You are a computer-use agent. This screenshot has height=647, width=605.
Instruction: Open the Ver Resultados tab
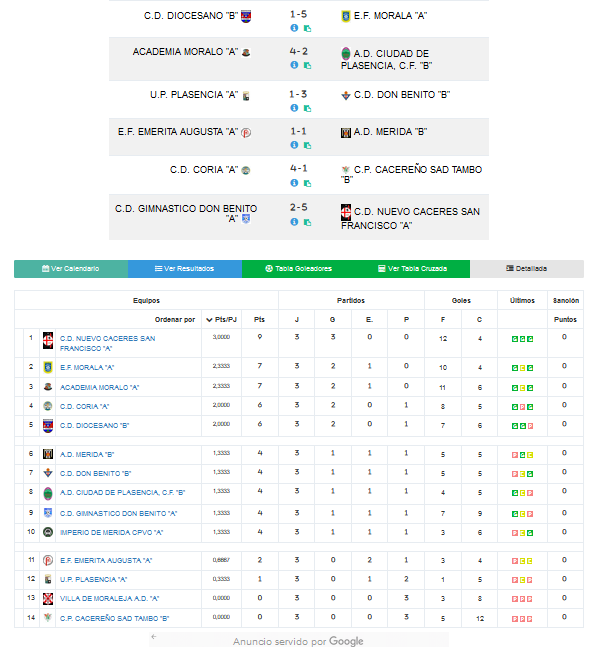click(185, 269)
